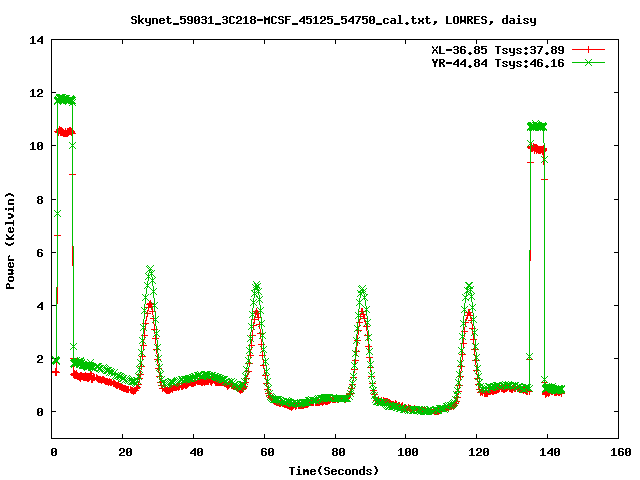The width and height of the screenshot is (640, 480).
Task: Click the green peak near 88 seconds
Action: (362, 289)
